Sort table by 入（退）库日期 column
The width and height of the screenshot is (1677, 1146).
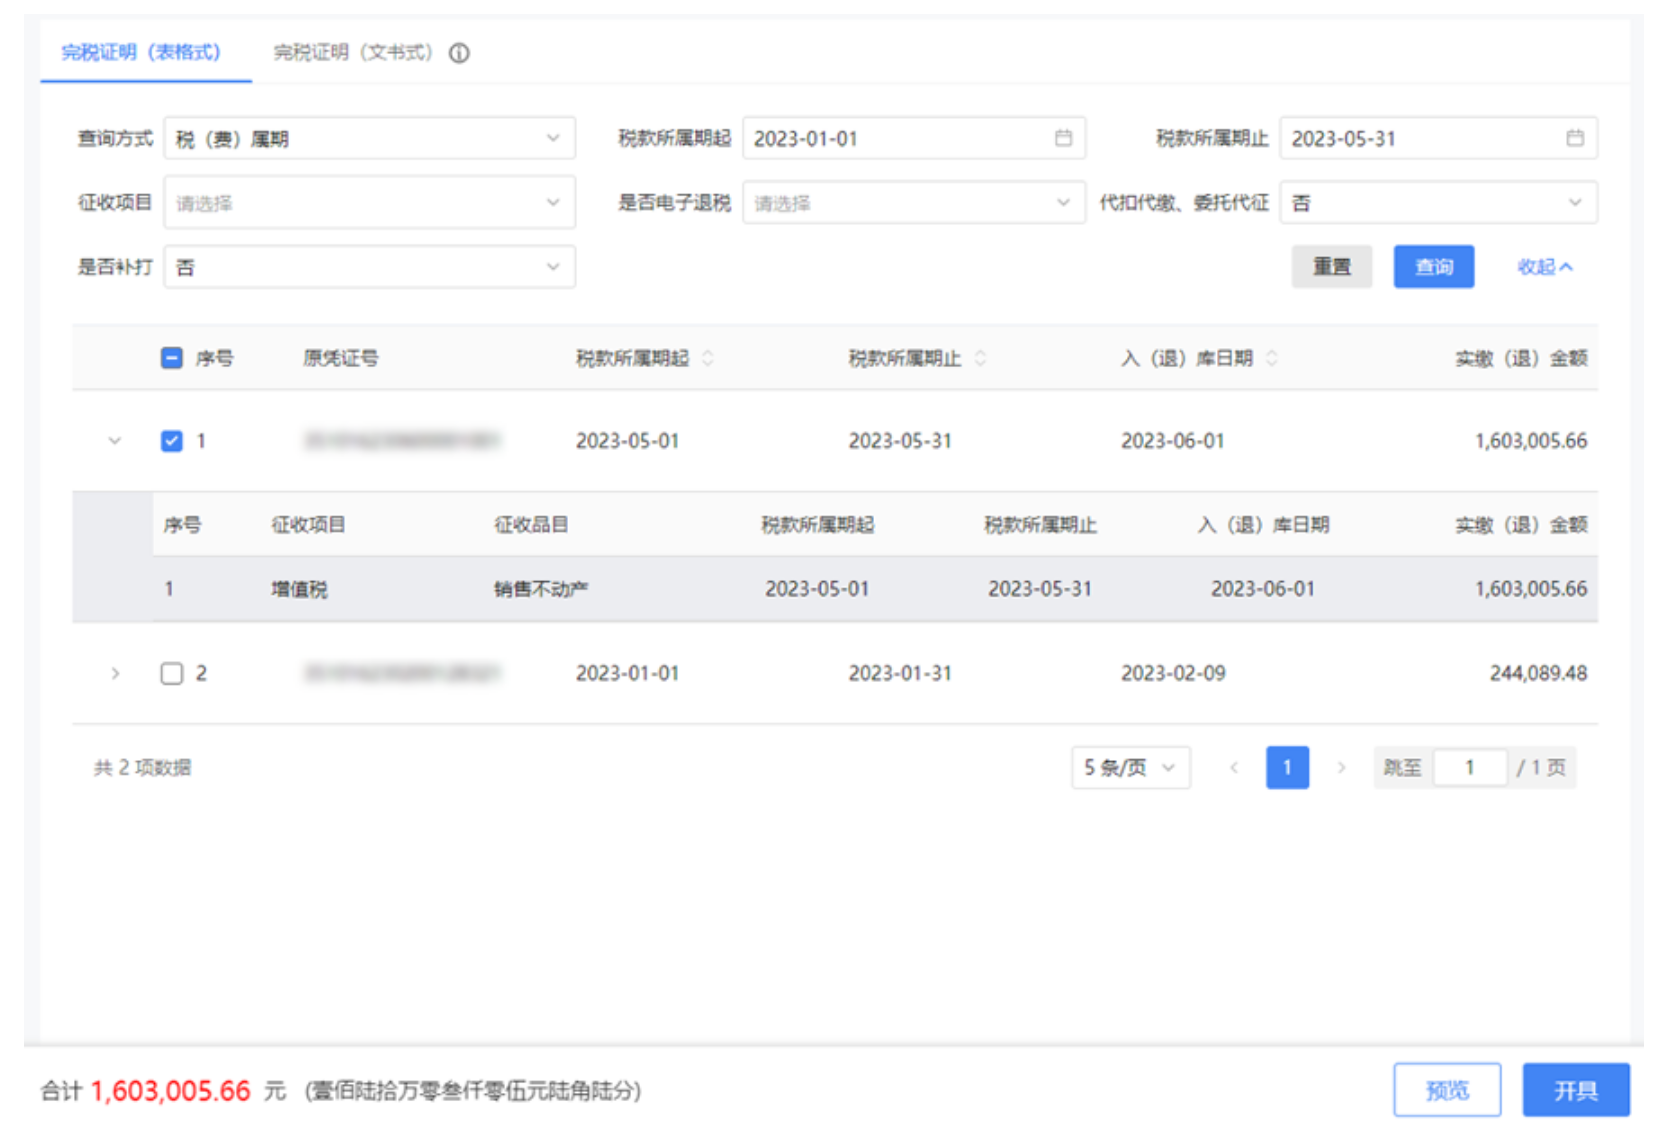click(1271, 359)
